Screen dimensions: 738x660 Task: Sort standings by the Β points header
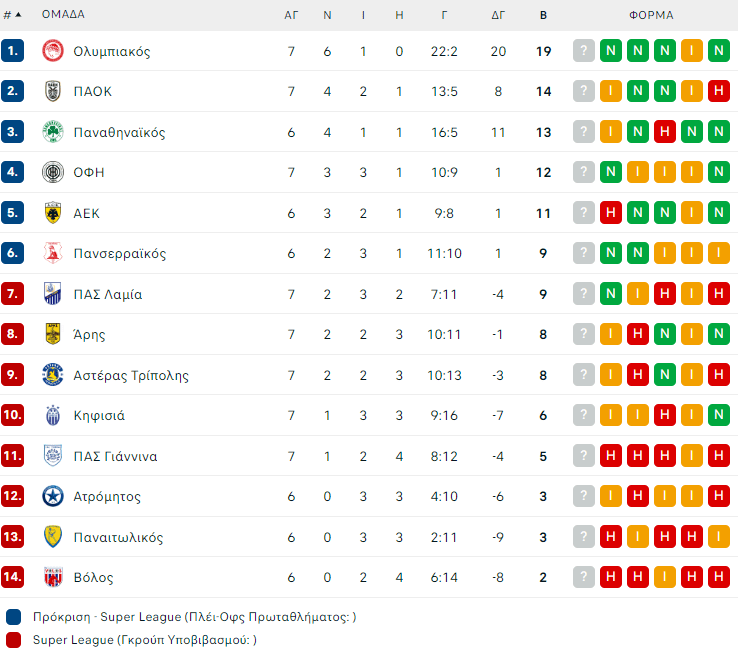543,15
